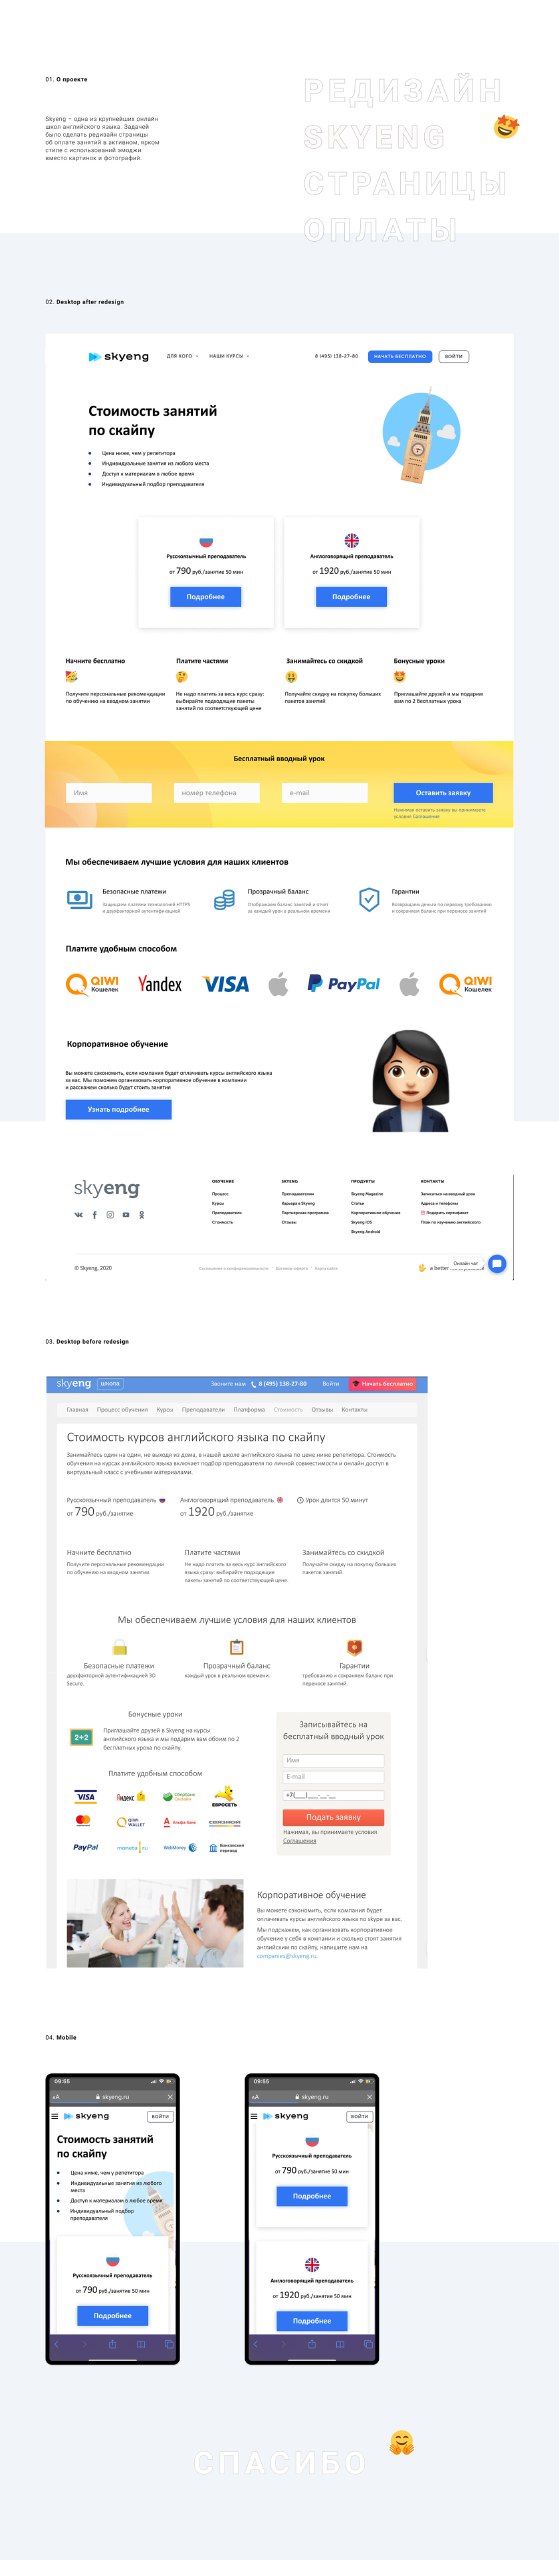Viewport: 559px width, 2560px height.
Task: Open 'Процесс обучения' nav item in old design
Action: click(122, 1410)
